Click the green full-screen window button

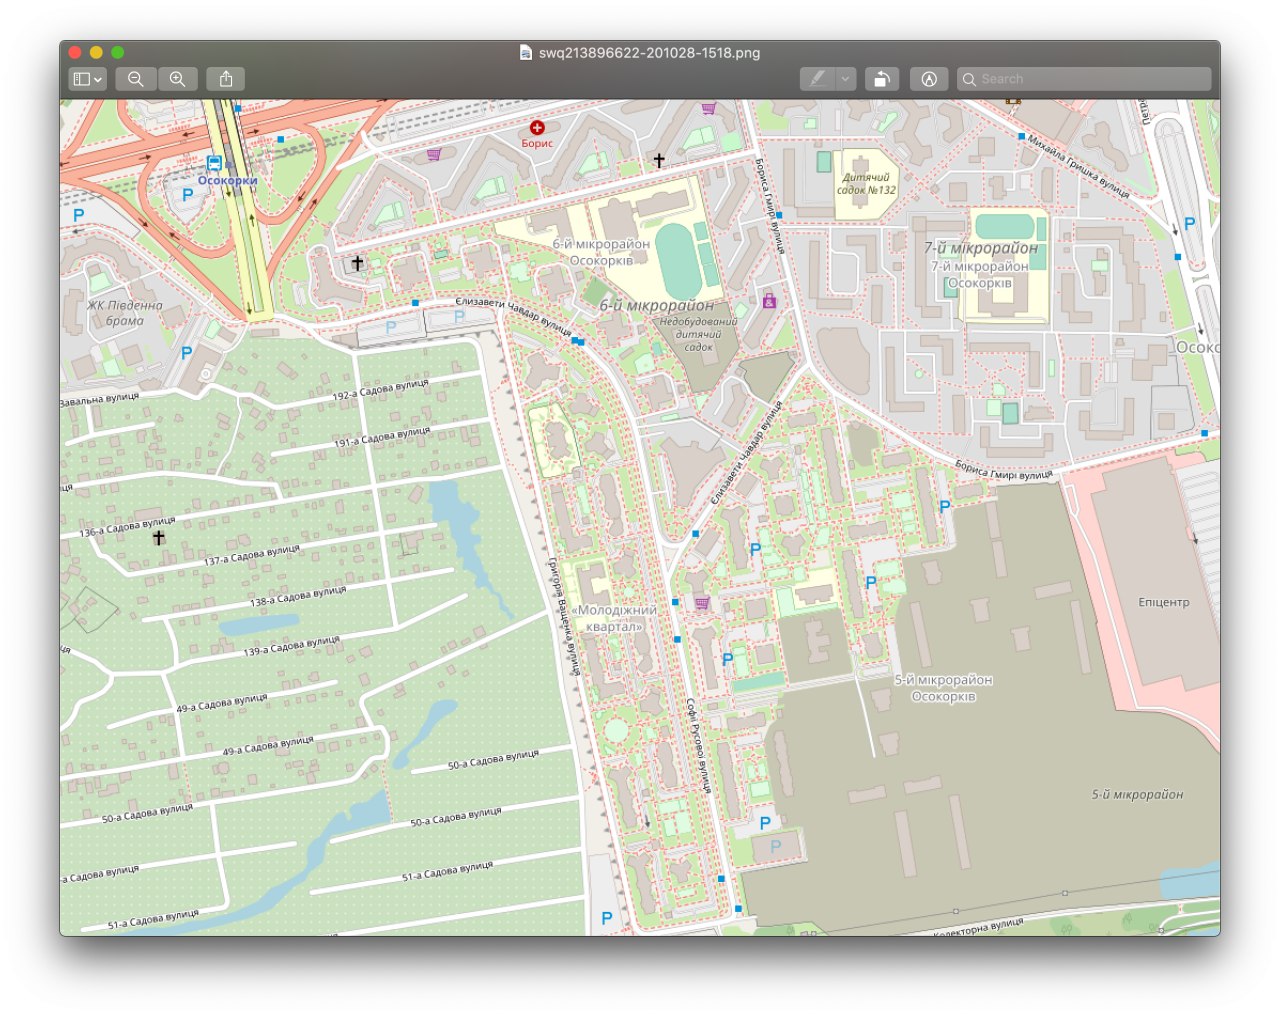coord(117,52)
